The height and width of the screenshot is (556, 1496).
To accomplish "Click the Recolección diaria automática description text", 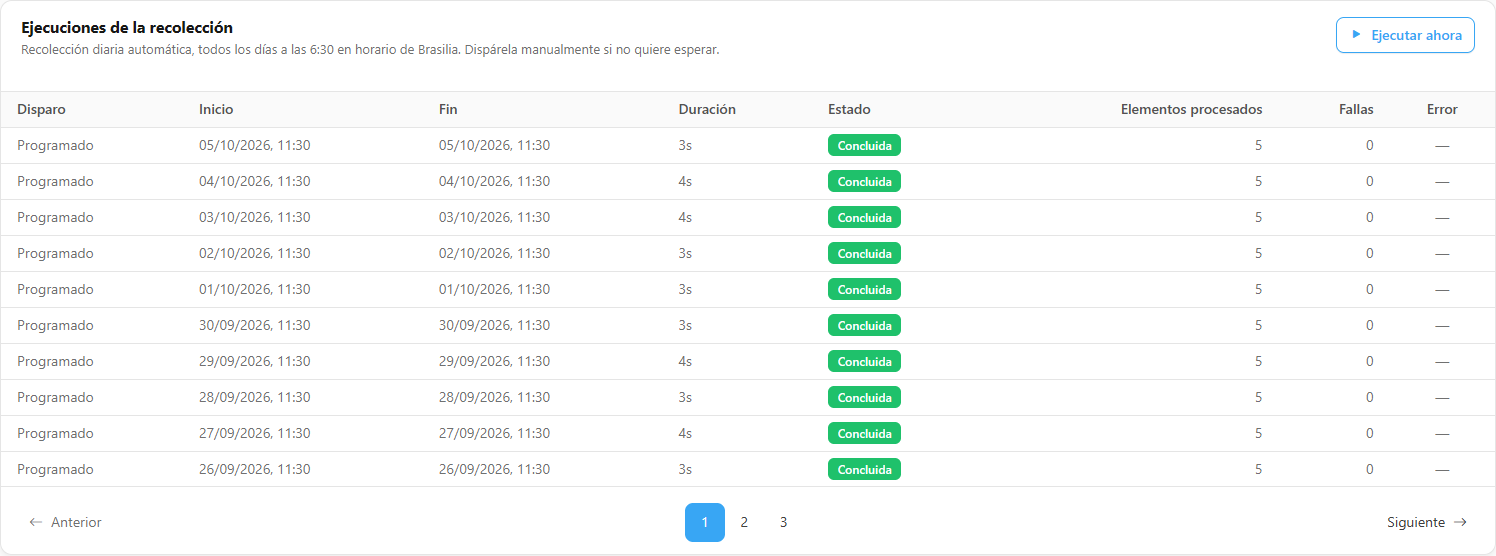I will (x=370, y=49).
